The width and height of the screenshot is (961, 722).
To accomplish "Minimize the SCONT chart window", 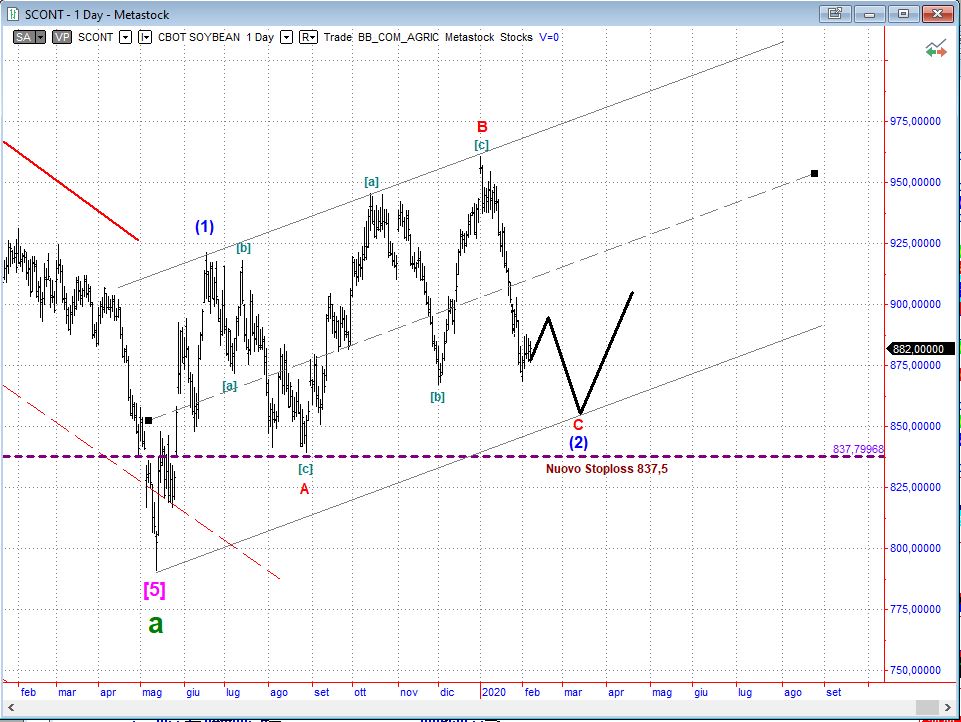I will [869, 13].
